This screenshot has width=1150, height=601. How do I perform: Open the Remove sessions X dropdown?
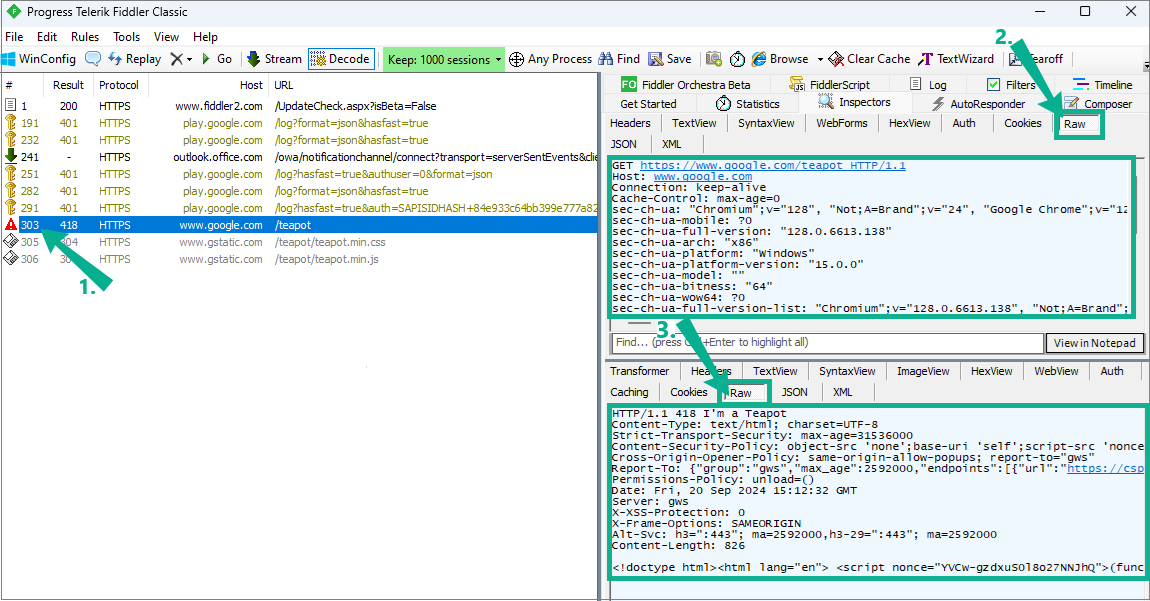(x=180, y=59)
